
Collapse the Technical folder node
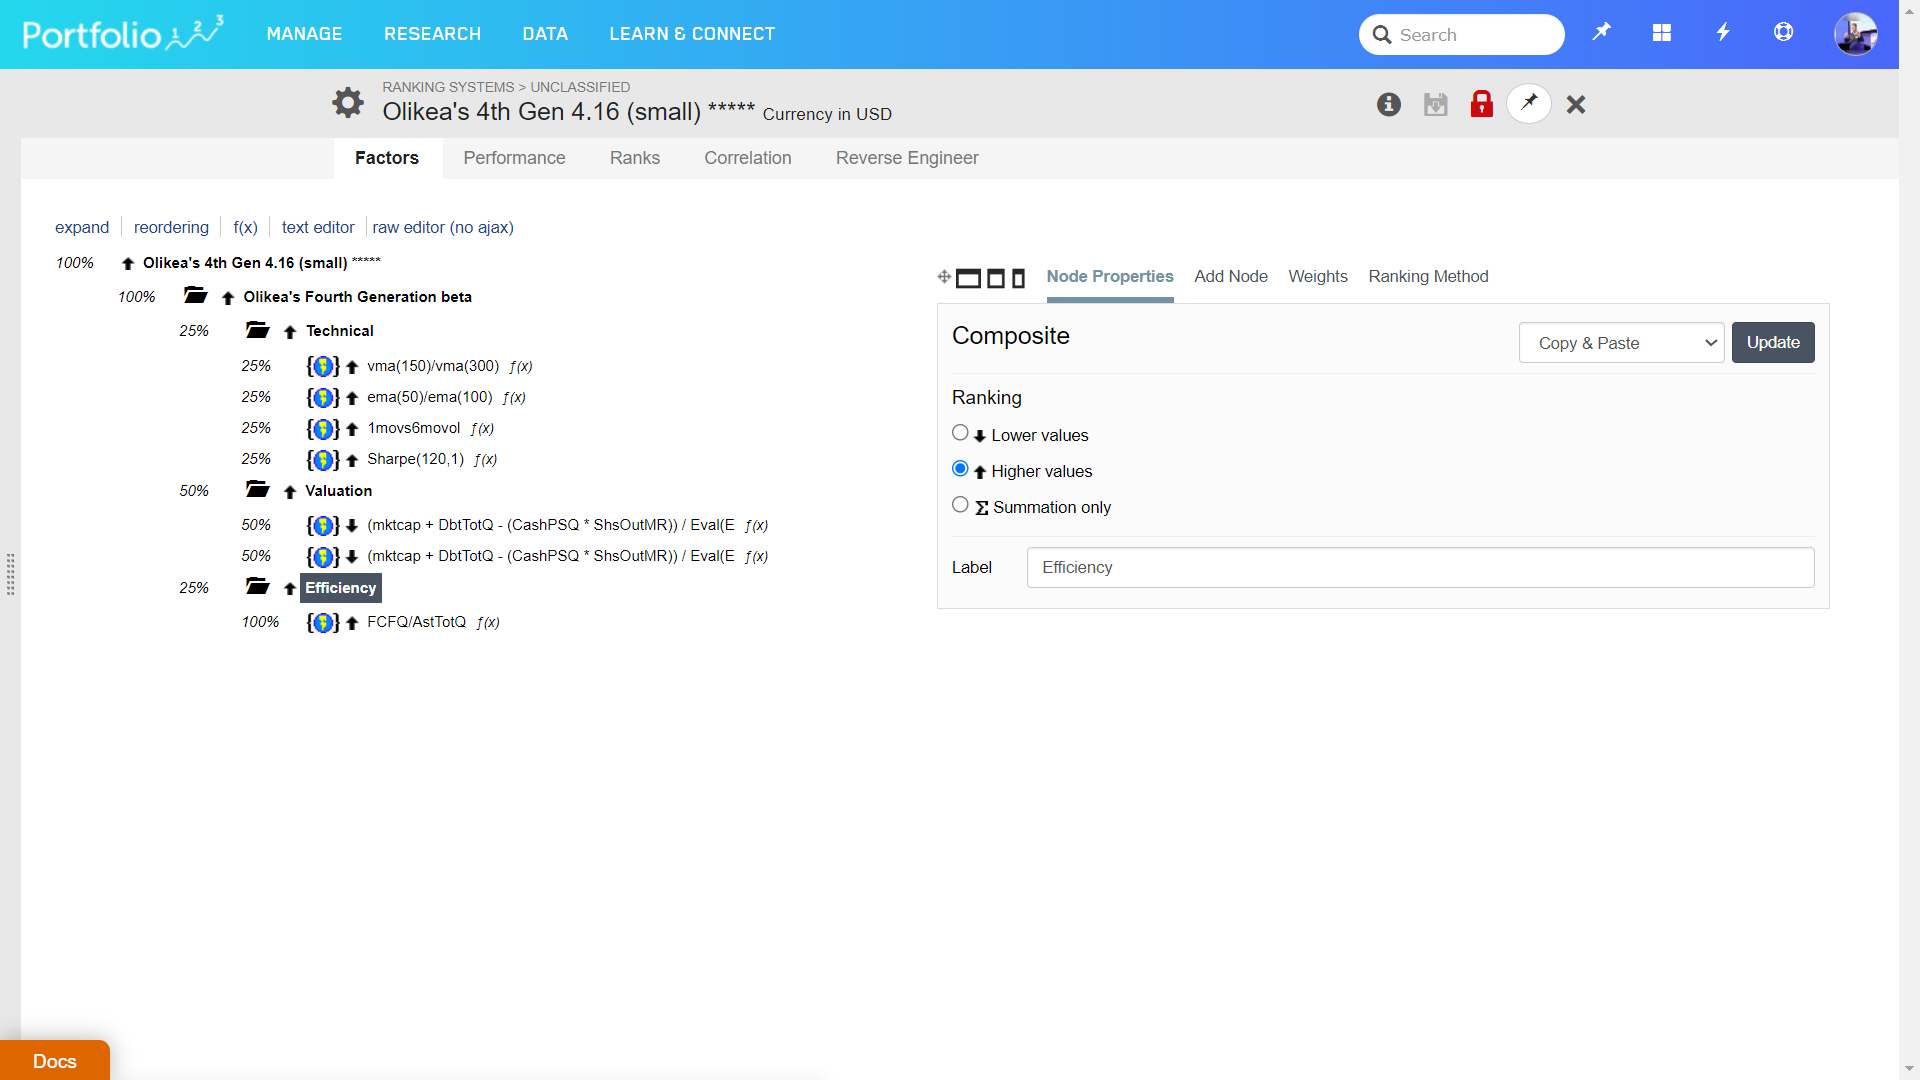click(x=257, y=330)
